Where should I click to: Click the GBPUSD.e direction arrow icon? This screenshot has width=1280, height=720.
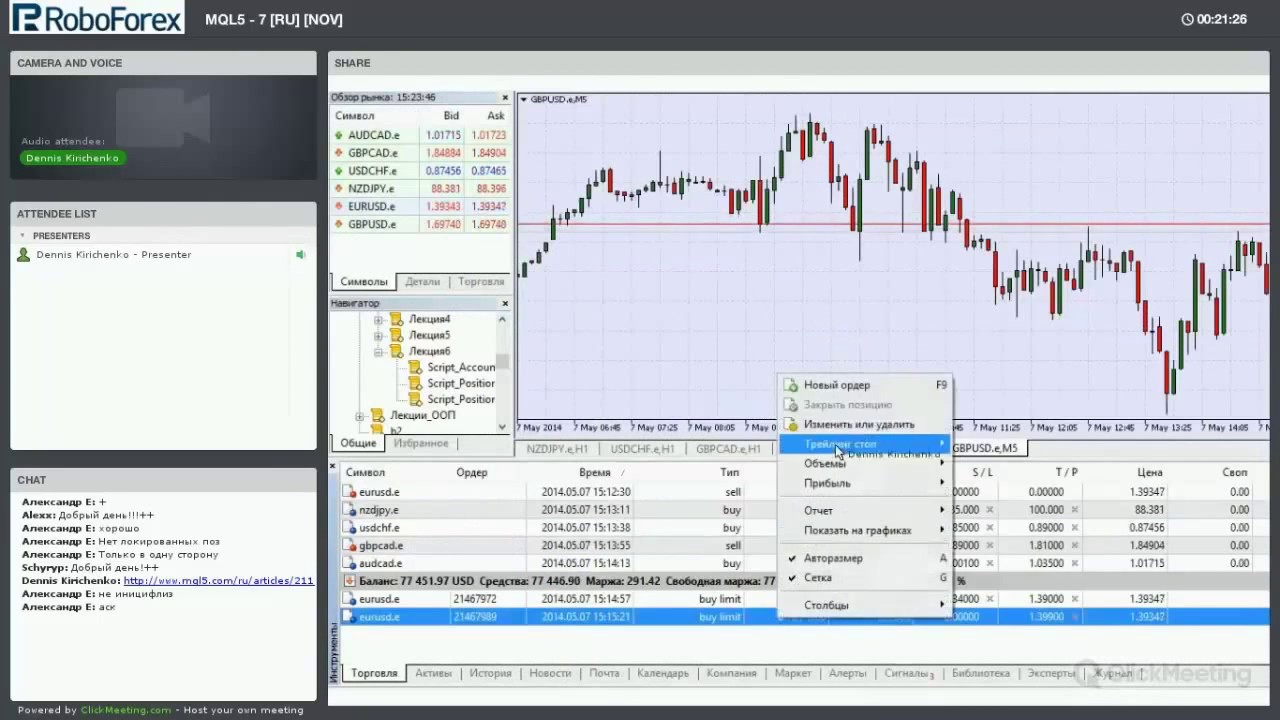[339, 224]
